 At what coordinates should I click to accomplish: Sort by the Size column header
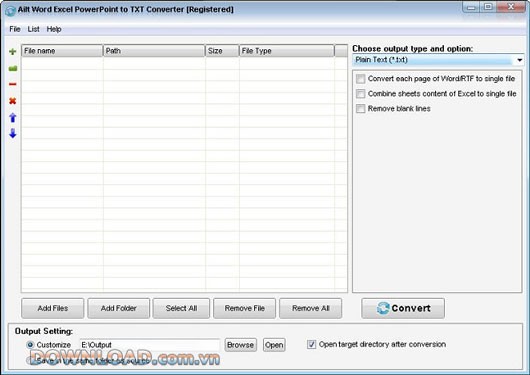point(222,51)
